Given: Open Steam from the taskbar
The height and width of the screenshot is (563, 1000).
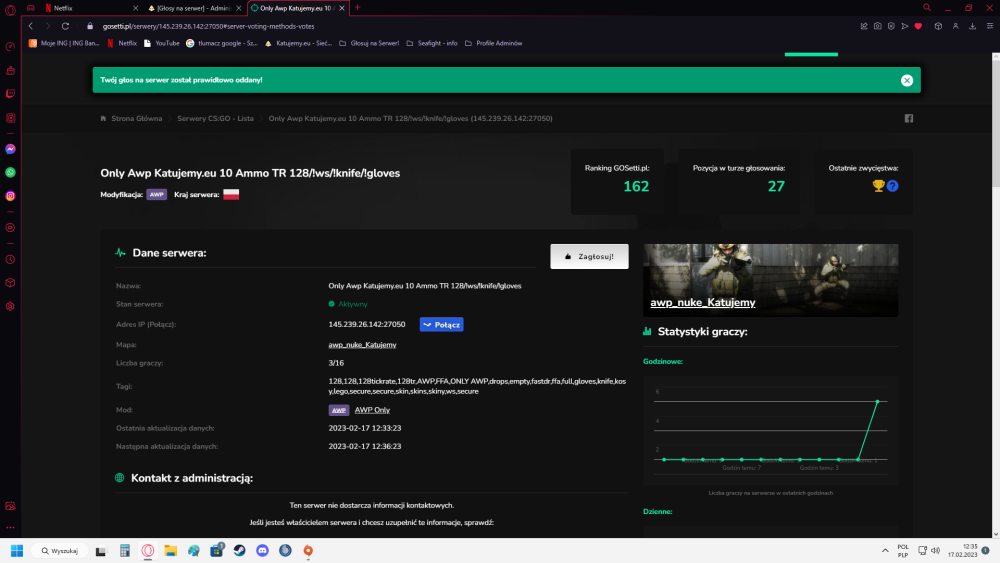Looking at the screenshot, I should pyautogui.click(x=239, y=550).
